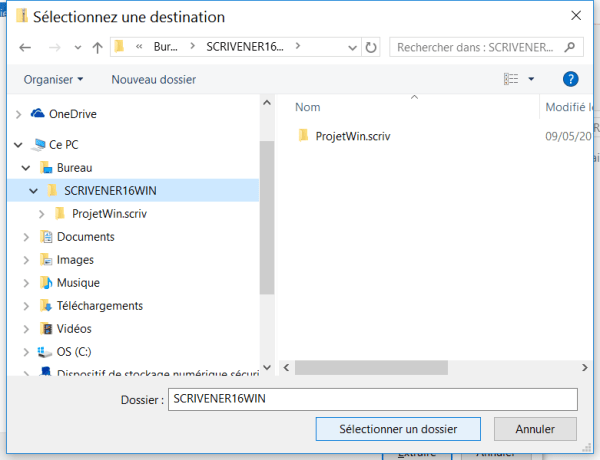
Task: Go back using the left arrow
Action: pyautogui.click(x=25, y=47)
